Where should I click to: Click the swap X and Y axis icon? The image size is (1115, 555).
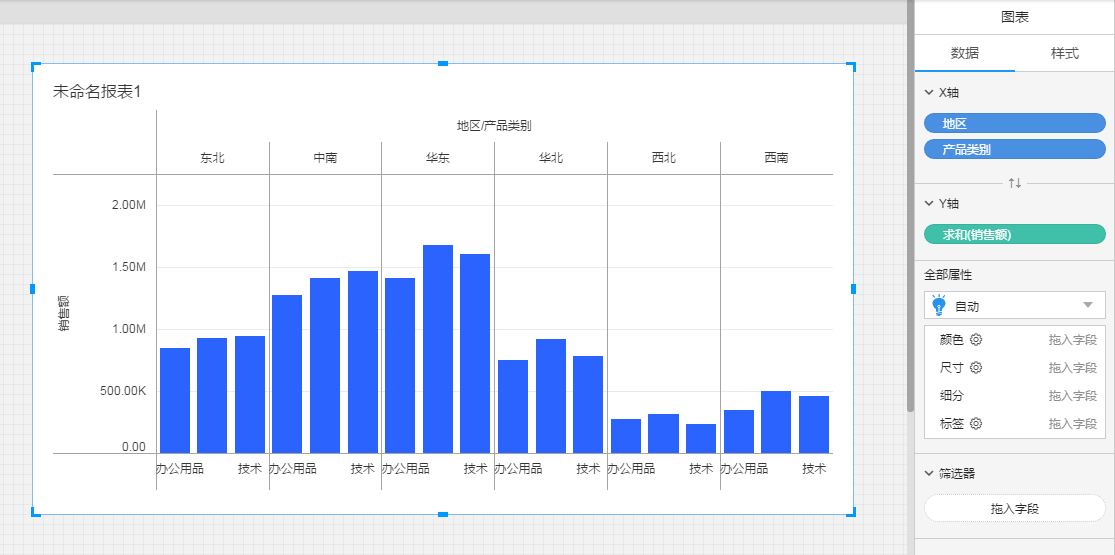1015,183
